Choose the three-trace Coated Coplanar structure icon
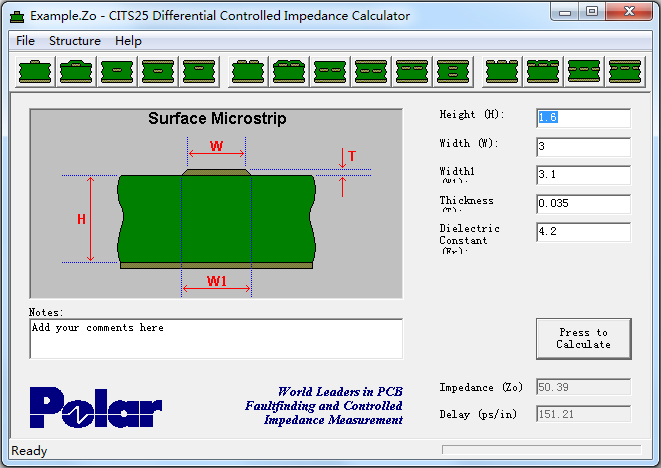 [x=543, y=71]
